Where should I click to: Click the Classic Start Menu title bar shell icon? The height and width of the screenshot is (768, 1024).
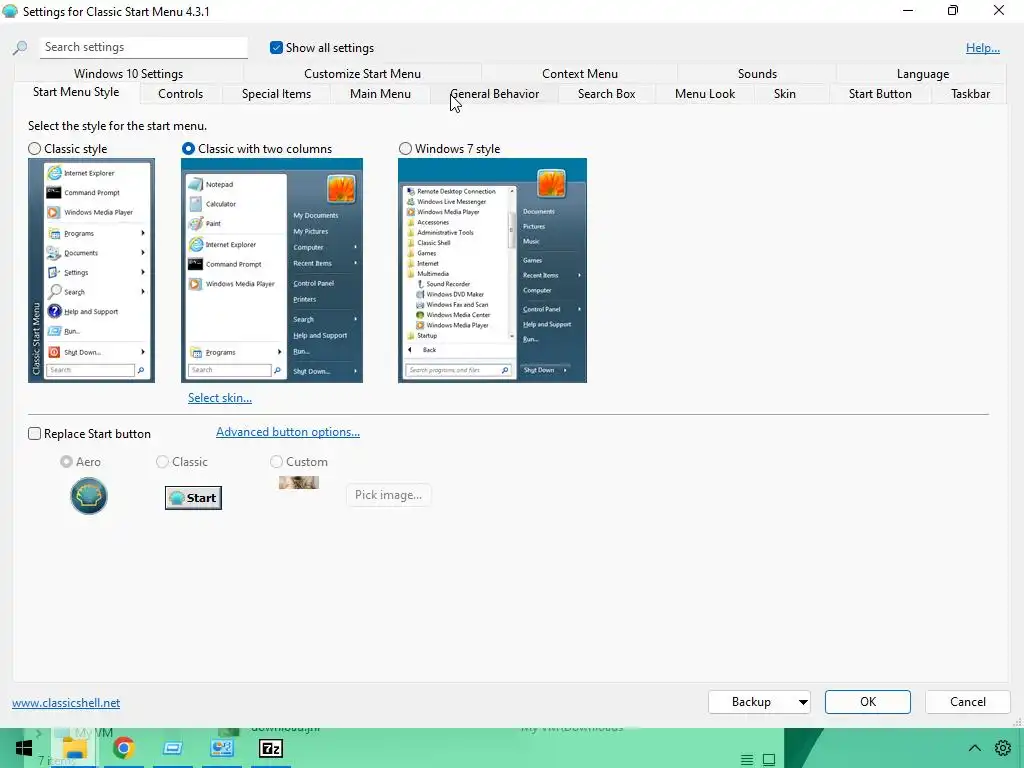[10, 11]
